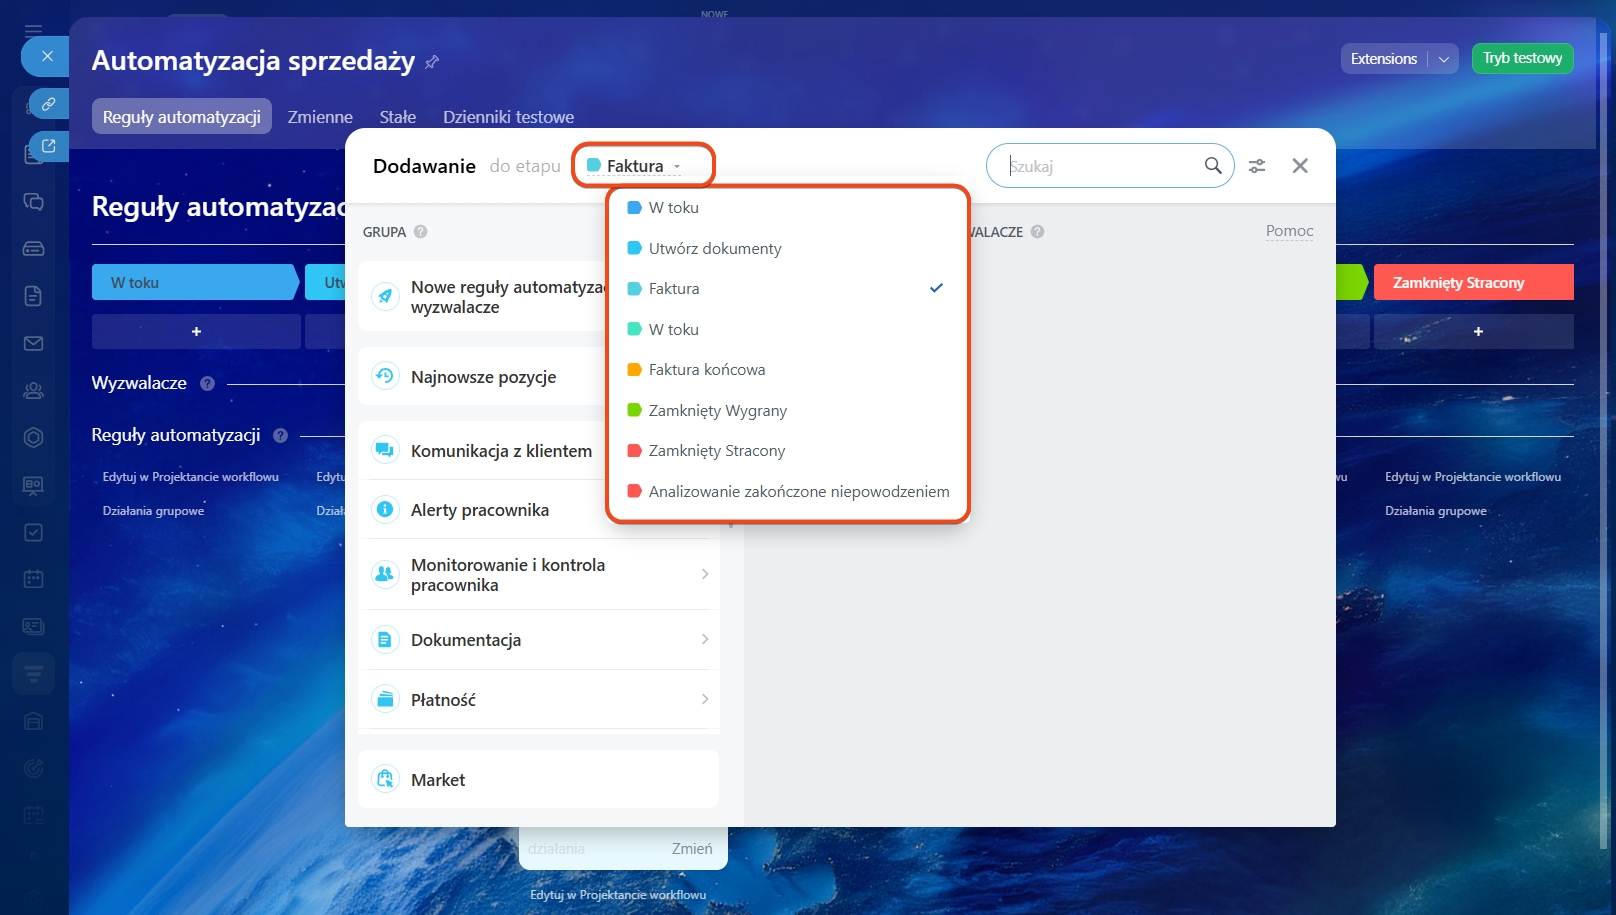Expand the Dokumentacja group
1616x915 pixels.
coord(704,639)
